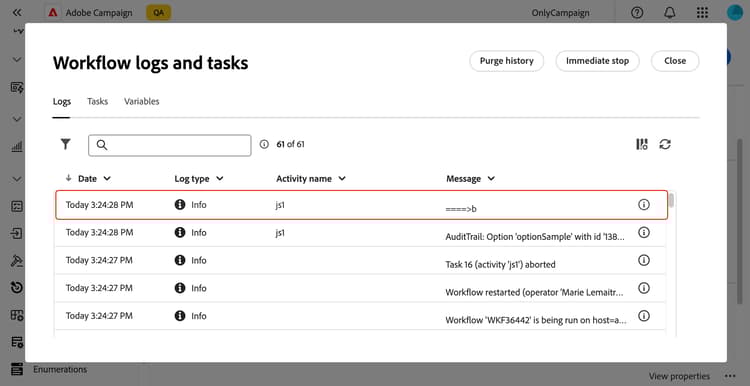Click the Purge history button
This screenshot has width=750, height=386.
[507, 61]
